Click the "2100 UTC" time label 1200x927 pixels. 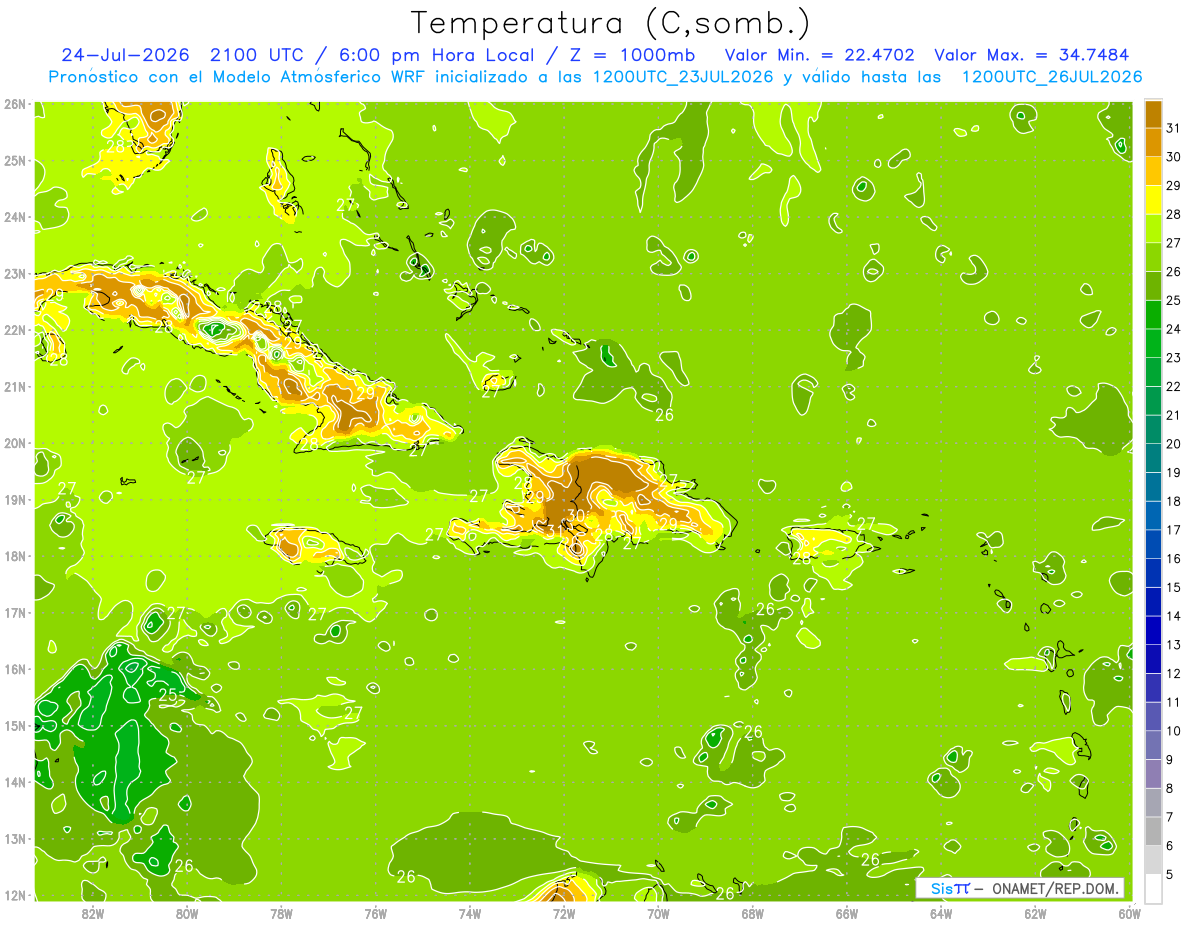tap(256, 55)
